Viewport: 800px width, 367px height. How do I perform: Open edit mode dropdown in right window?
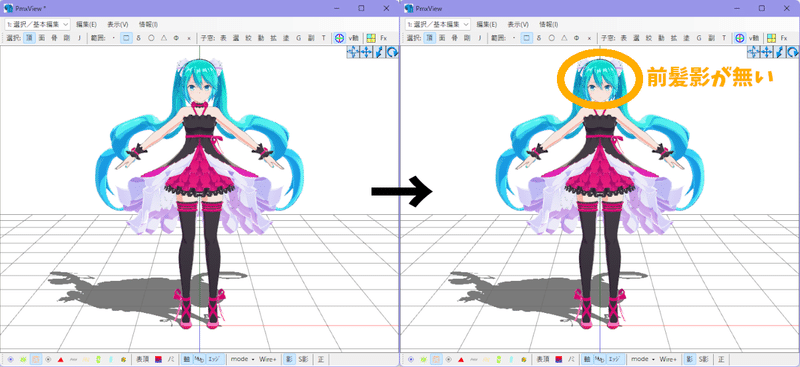[x=438, y=24]
